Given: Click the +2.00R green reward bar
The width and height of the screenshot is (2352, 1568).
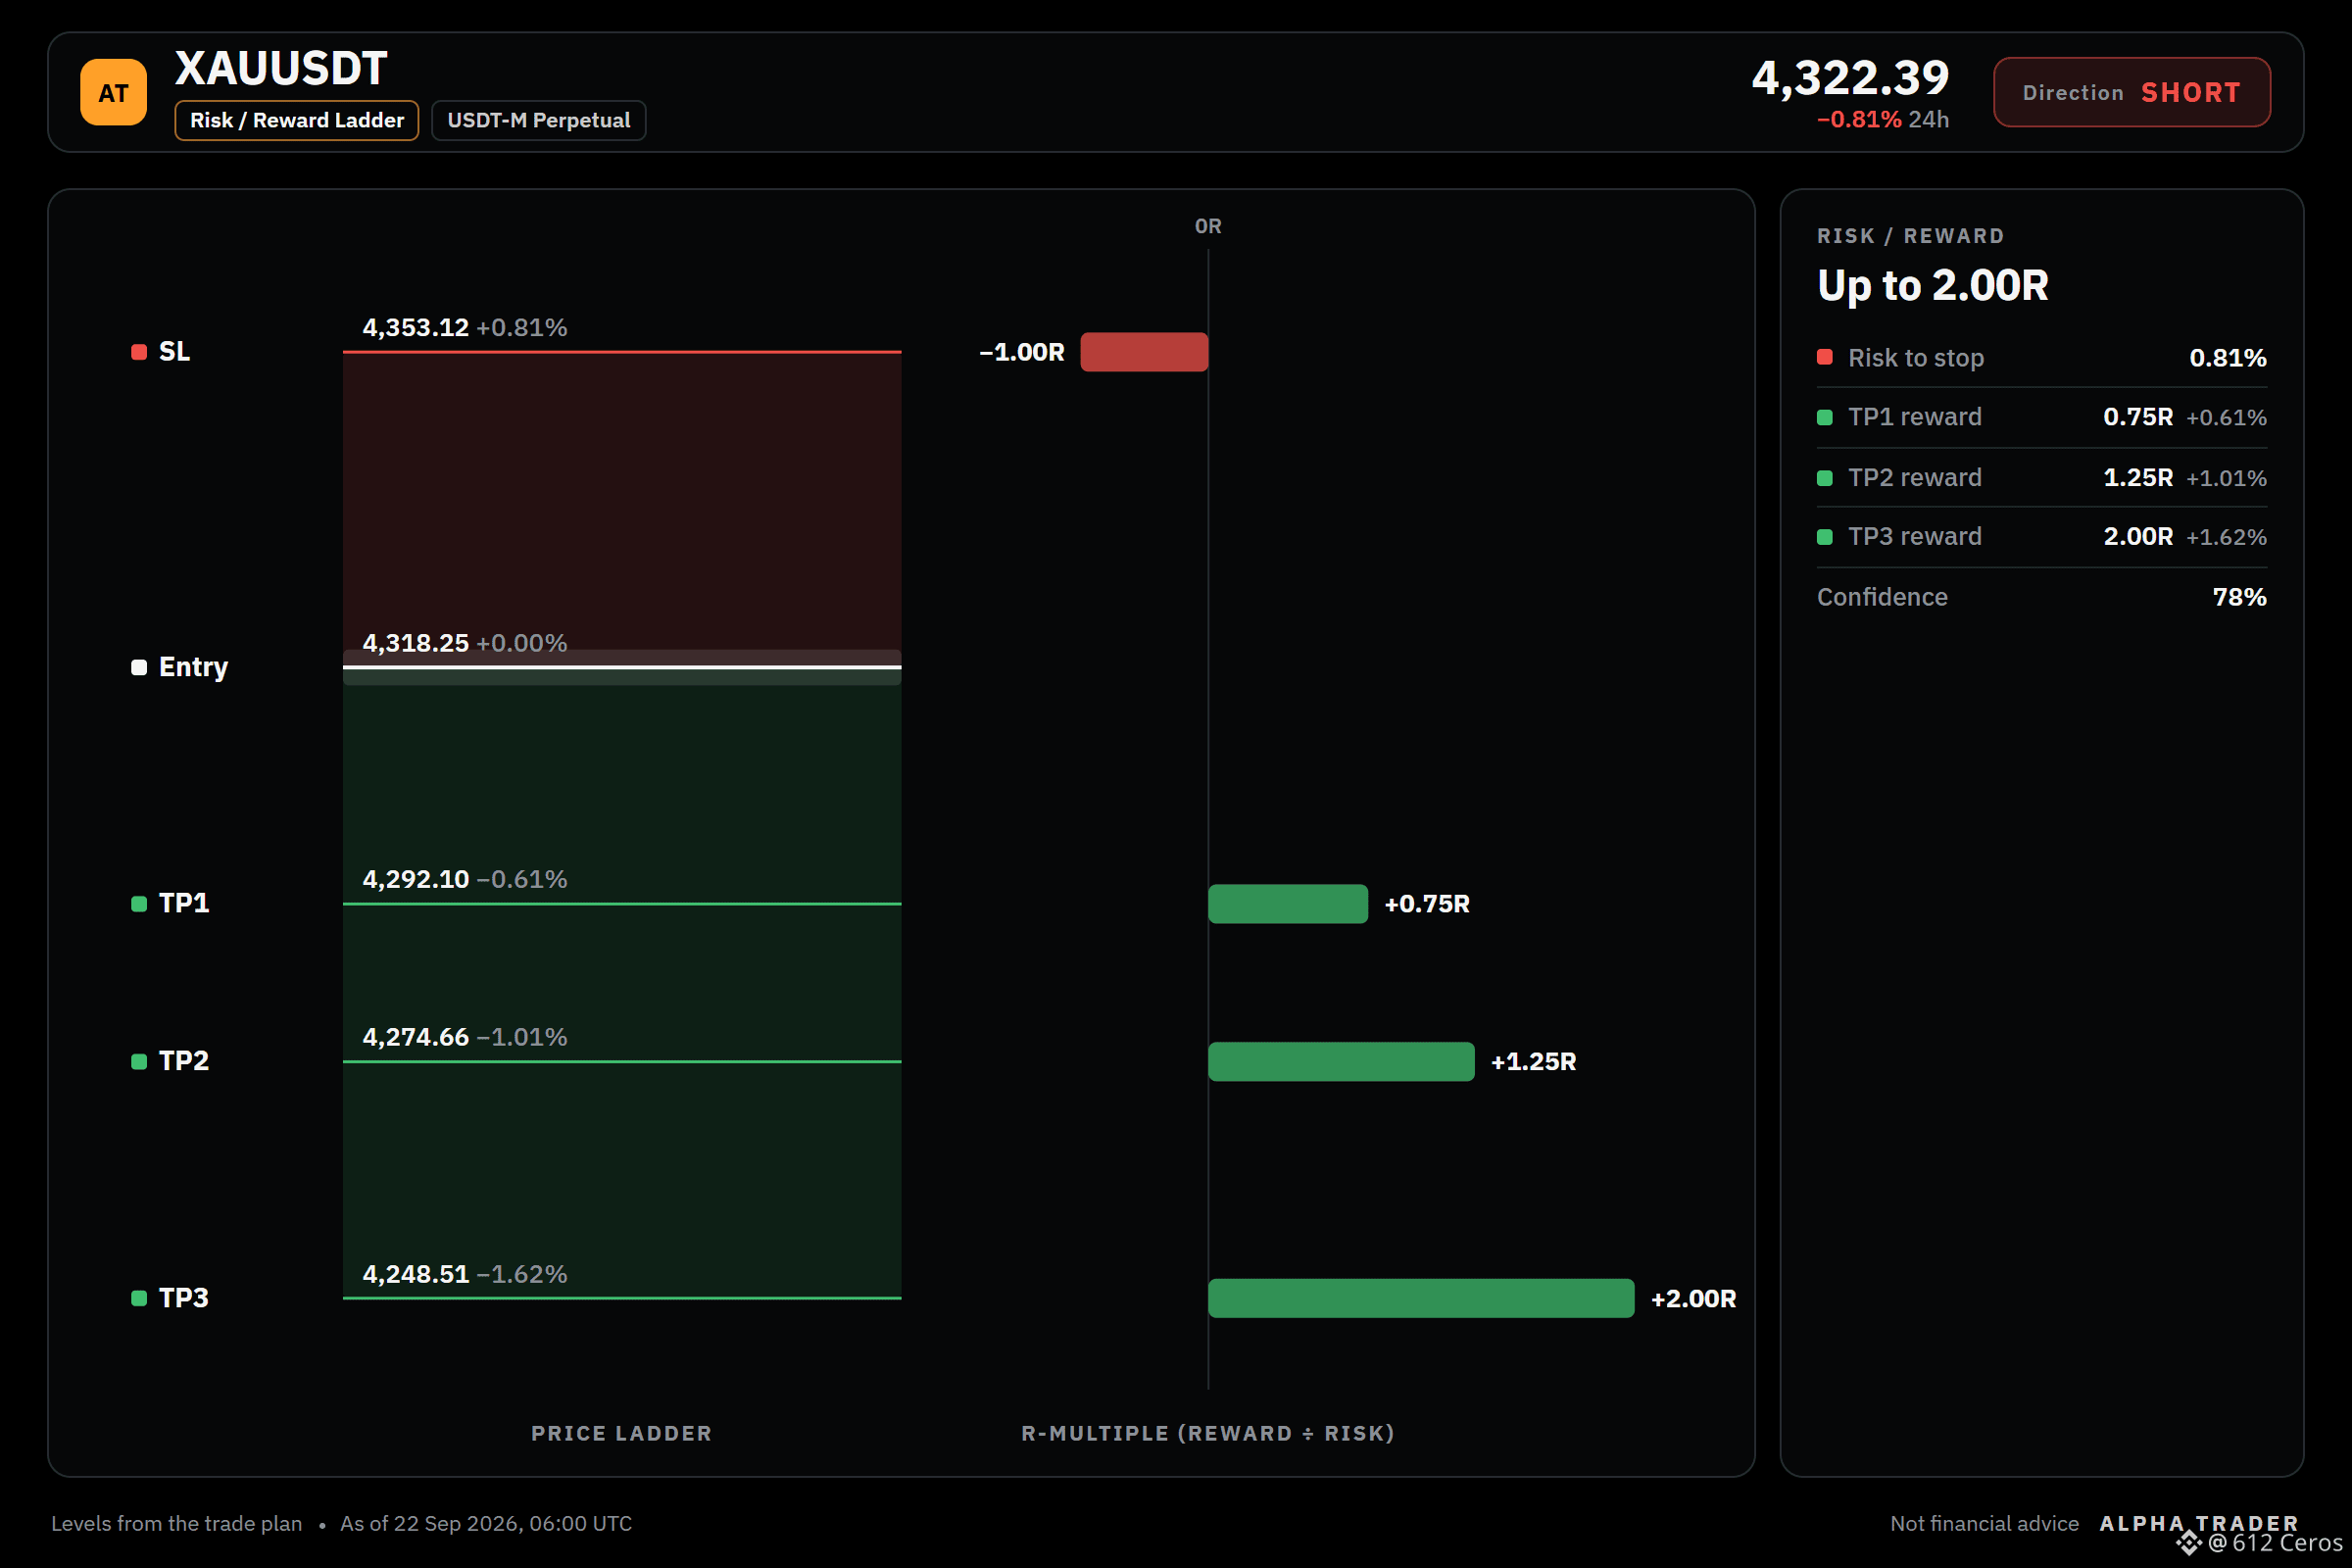Looking at the screenshot, I should pos(1421,1298).
